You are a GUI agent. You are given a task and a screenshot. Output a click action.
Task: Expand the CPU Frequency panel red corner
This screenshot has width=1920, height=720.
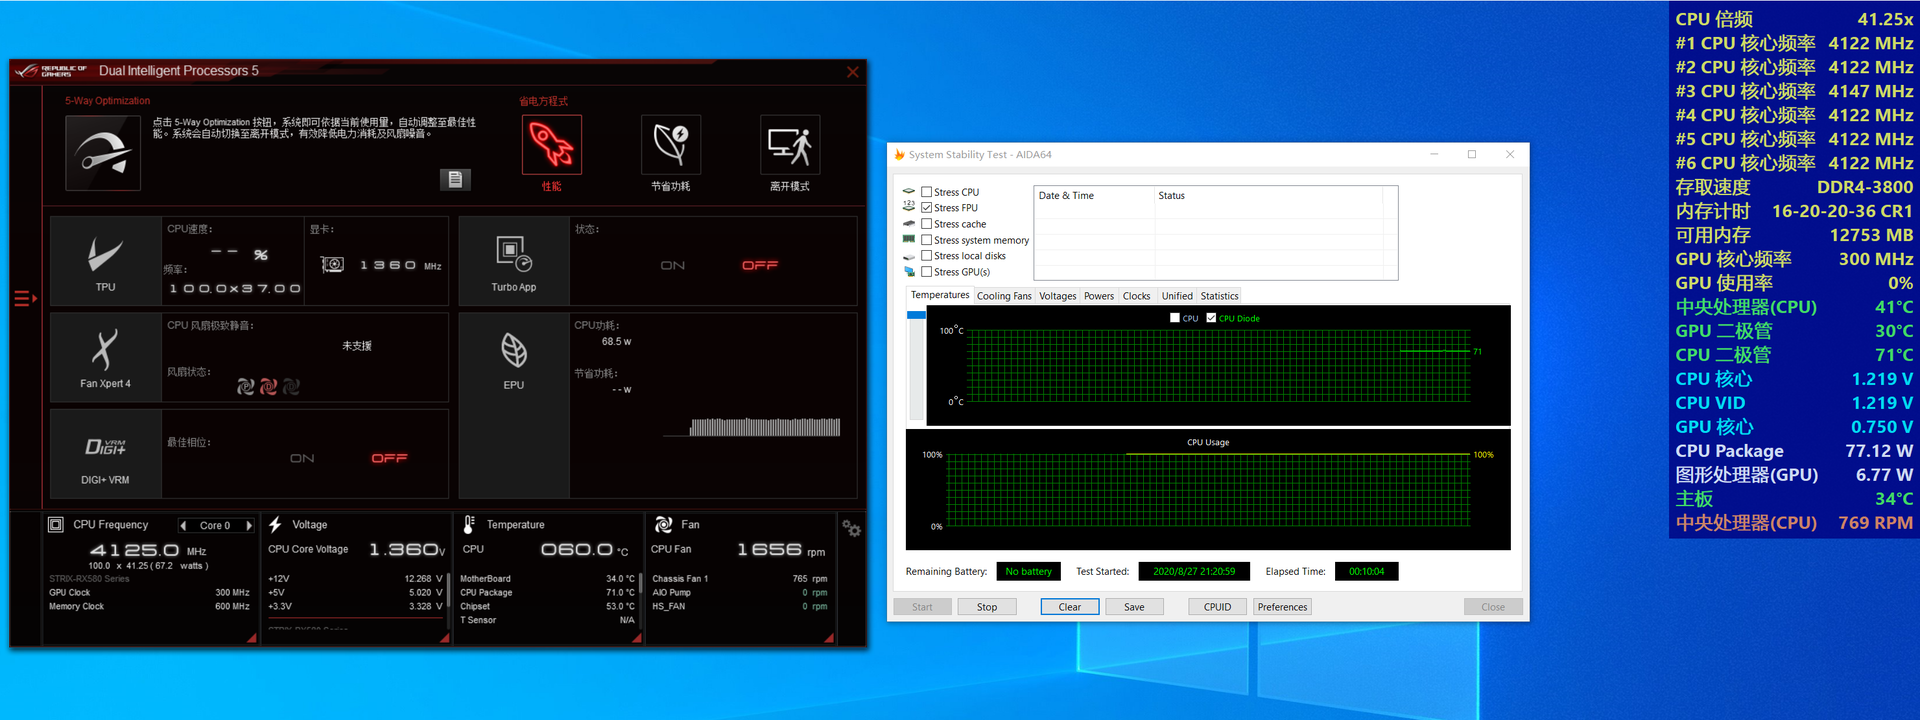251,637
